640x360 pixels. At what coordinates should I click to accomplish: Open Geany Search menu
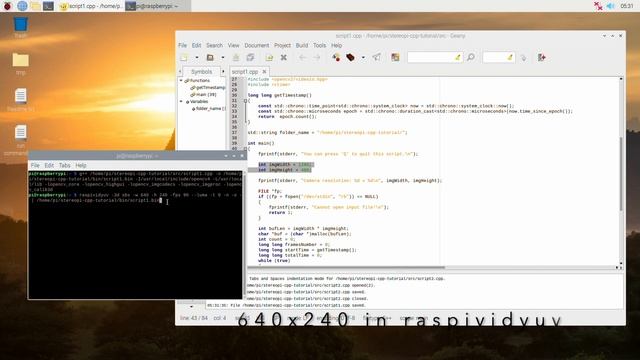click(214, 45)
